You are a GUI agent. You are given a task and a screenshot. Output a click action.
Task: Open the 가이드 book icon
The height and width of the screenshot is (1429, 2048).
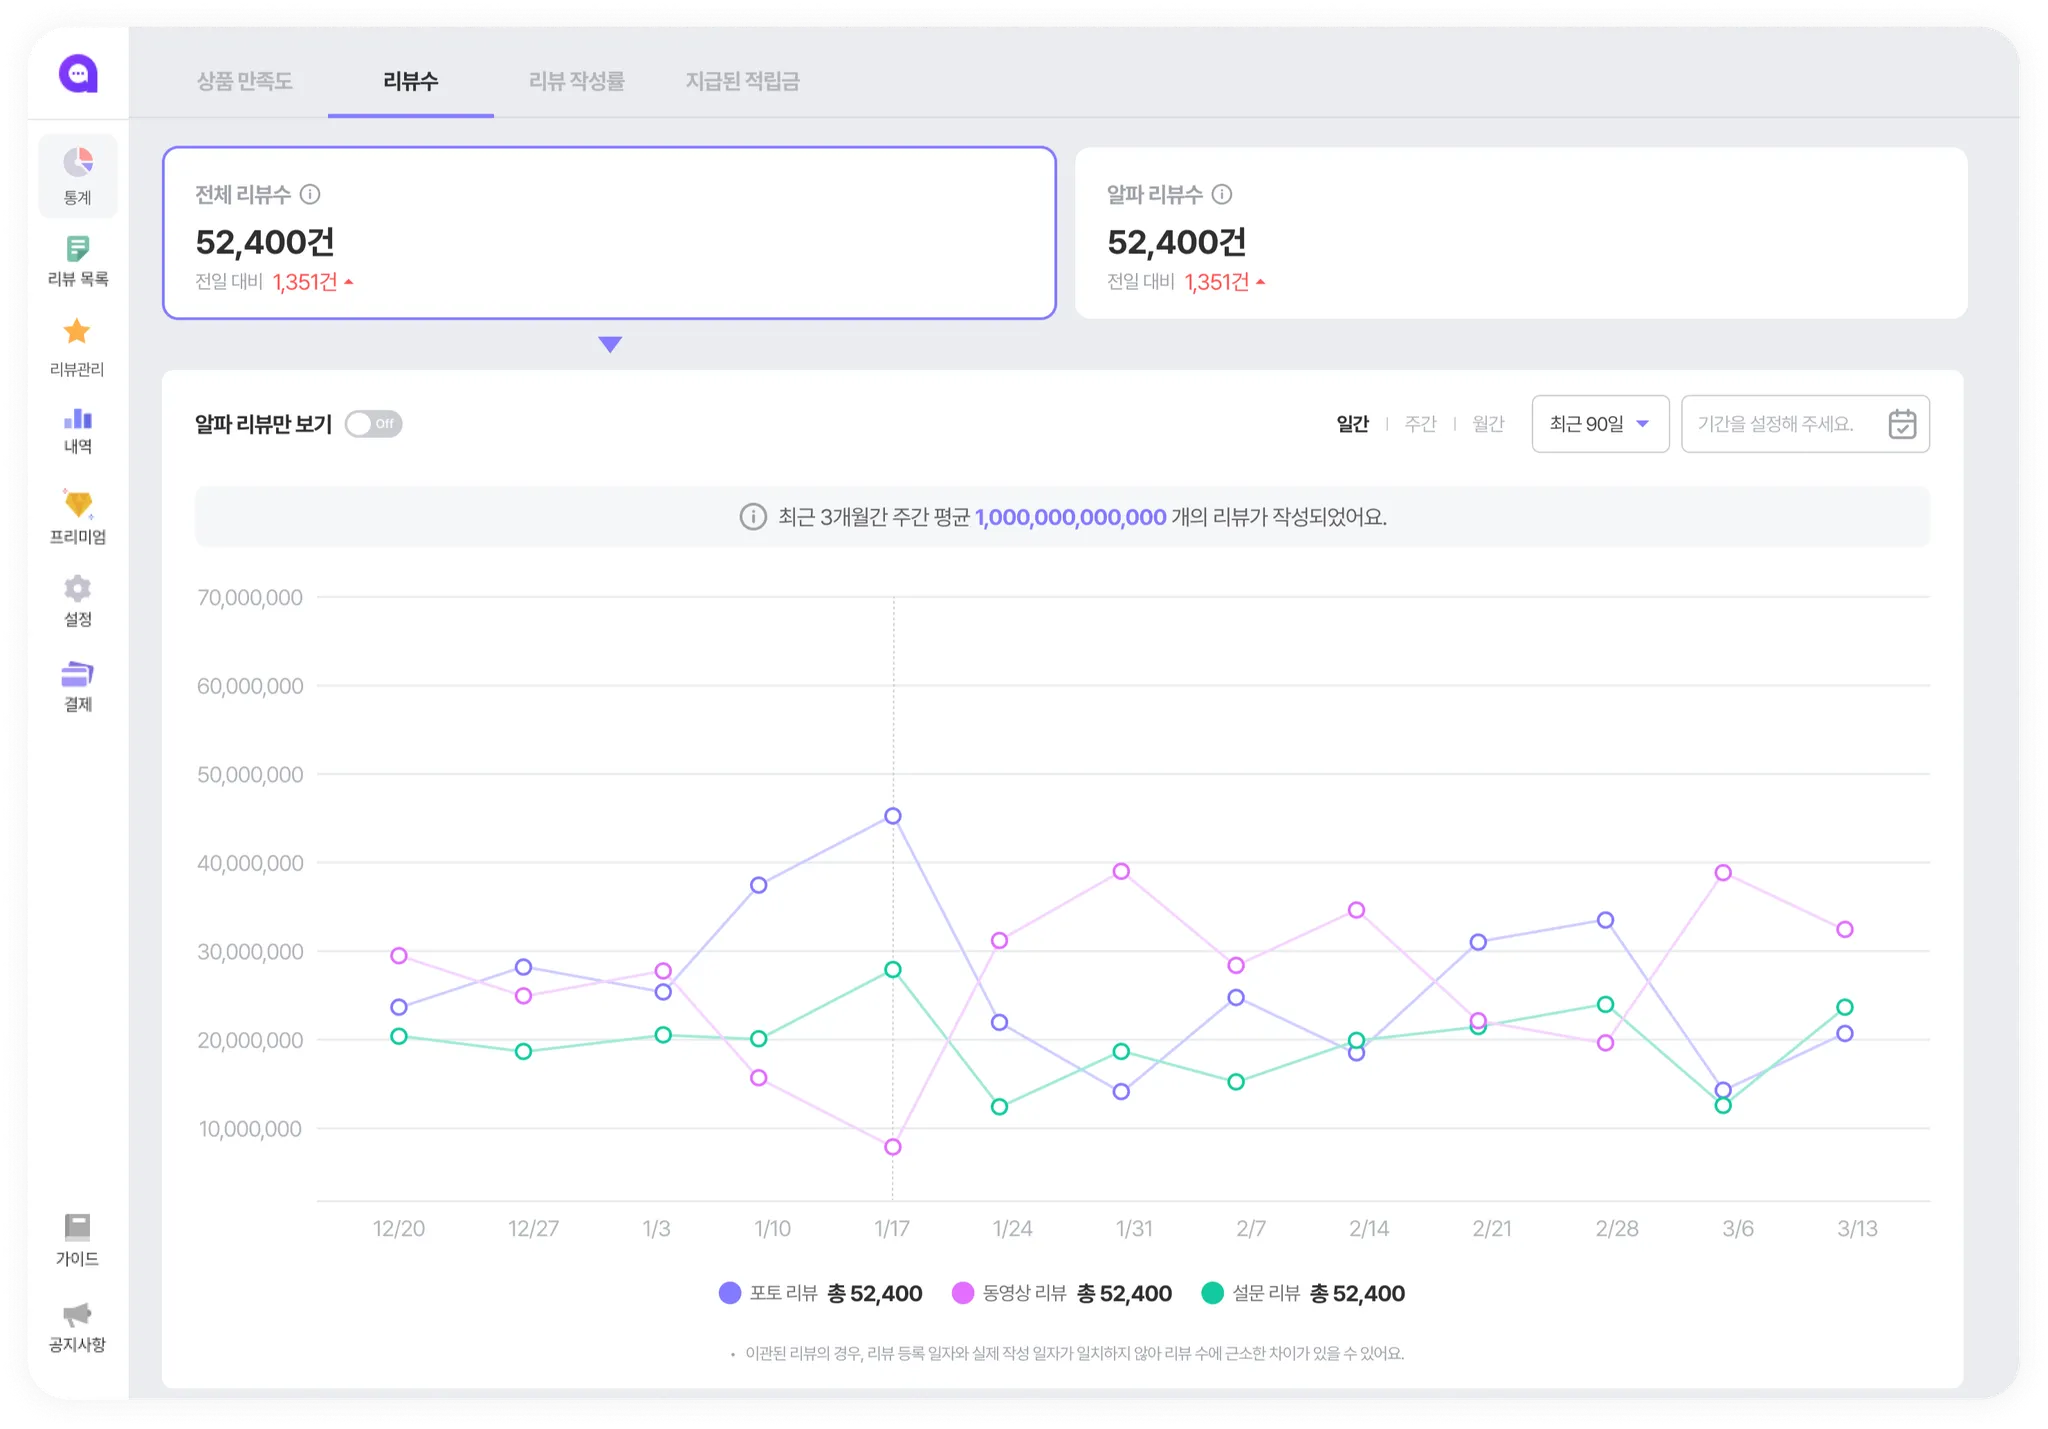point(77,1227)
